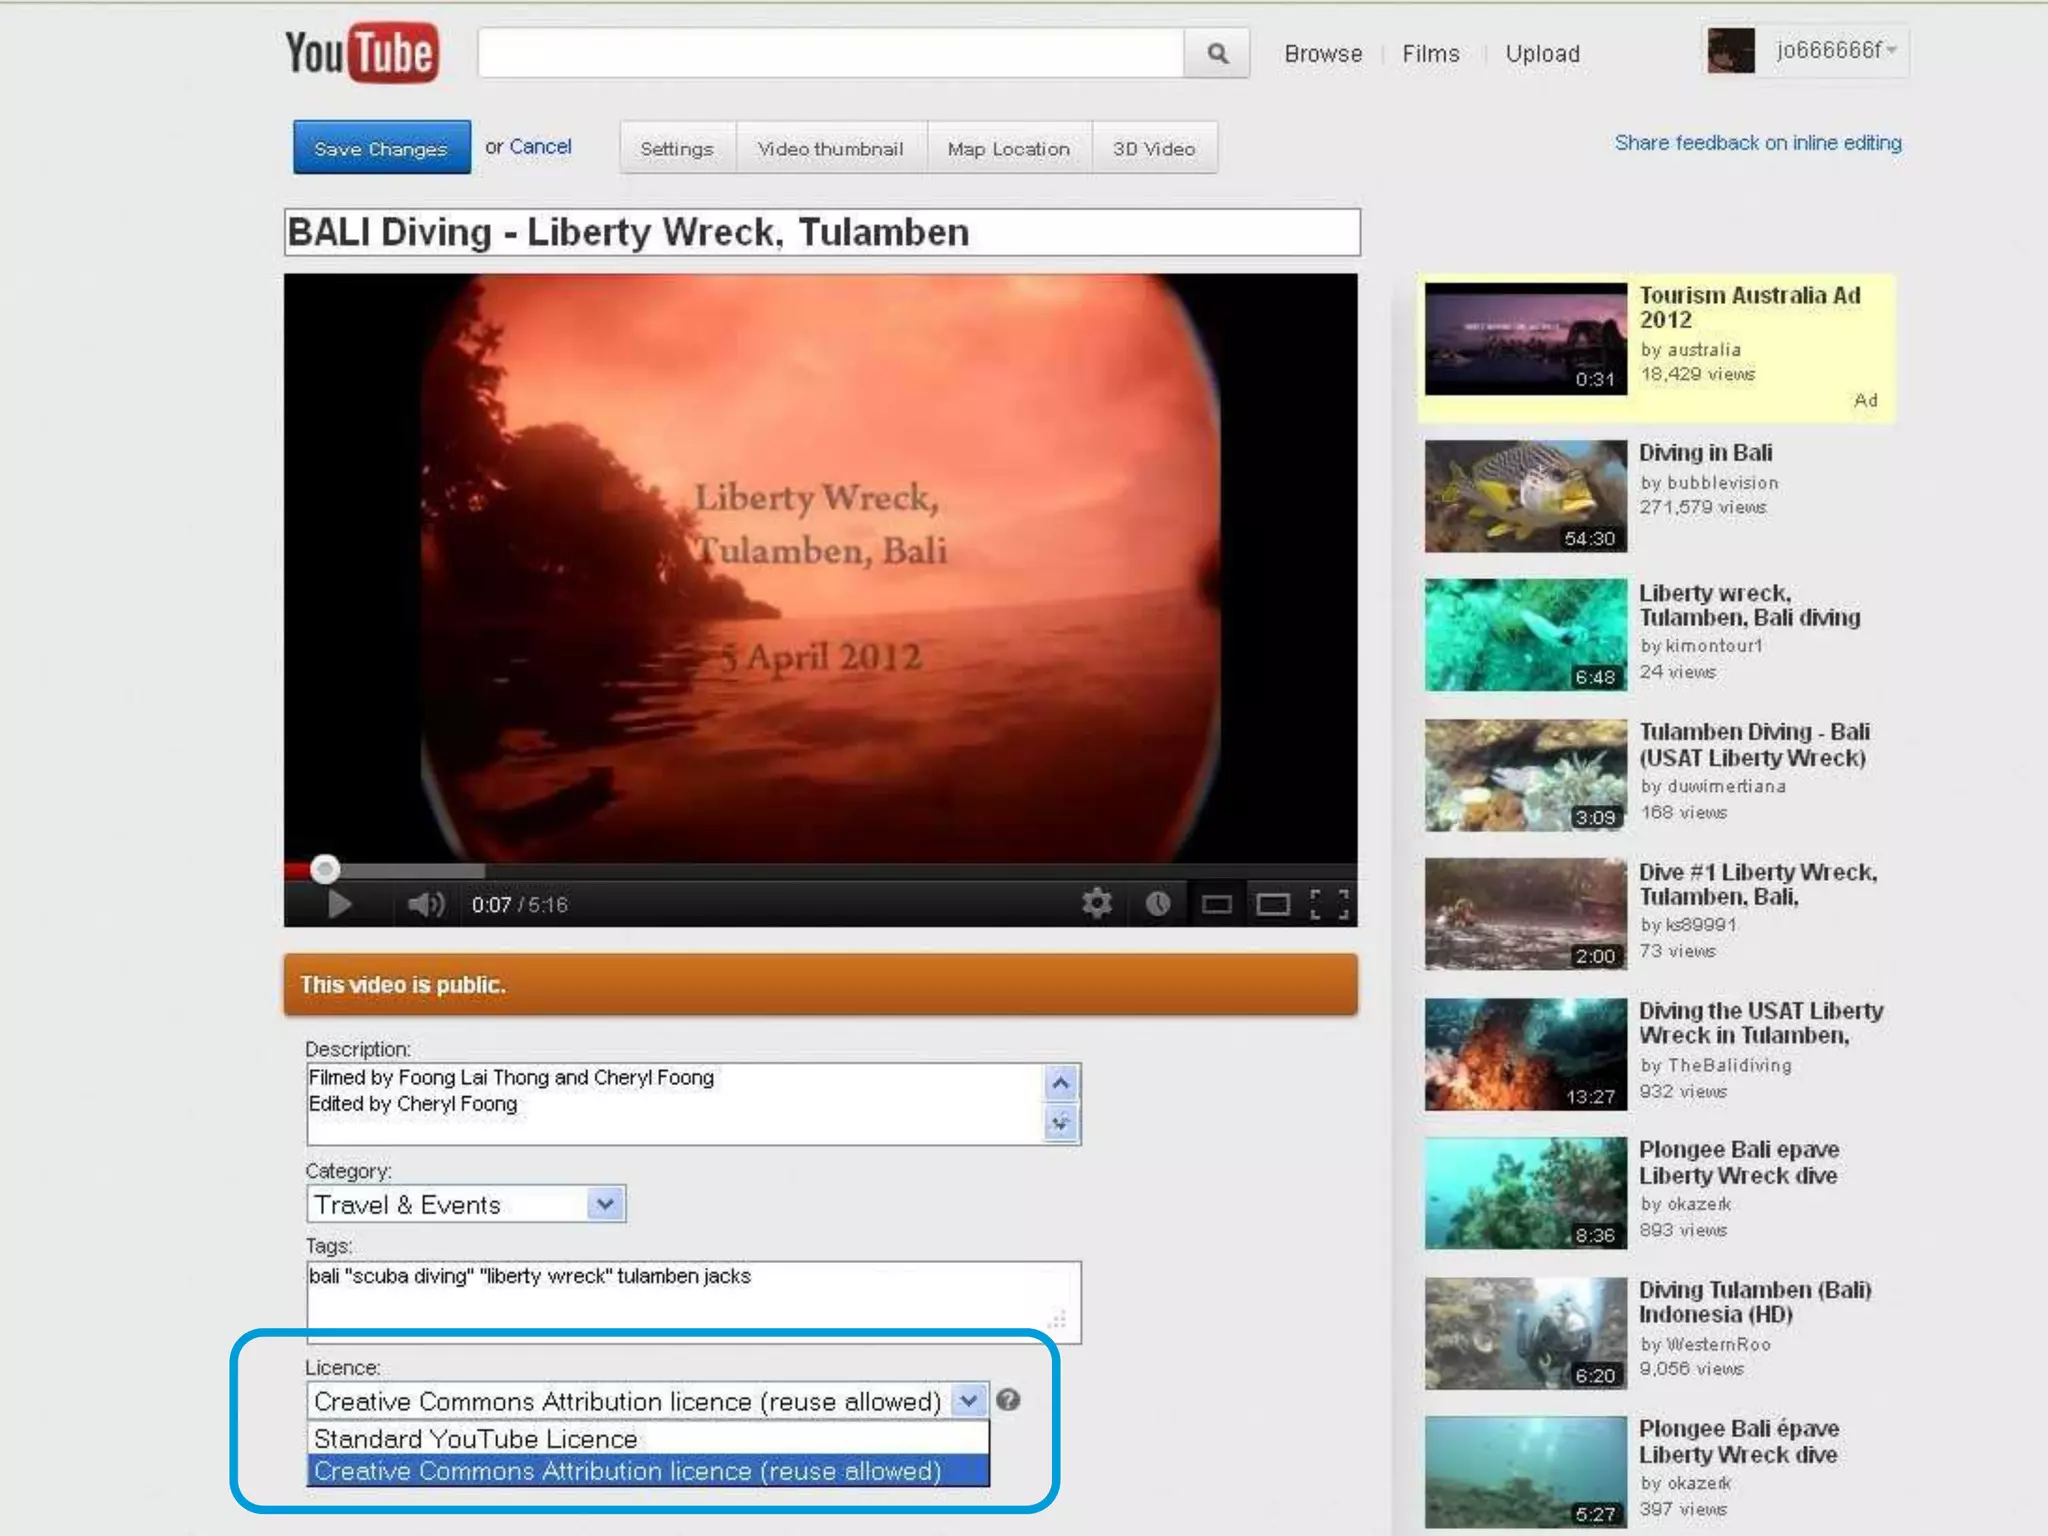
Task: Open the Map Location tab
Action: click(1008, 148)
